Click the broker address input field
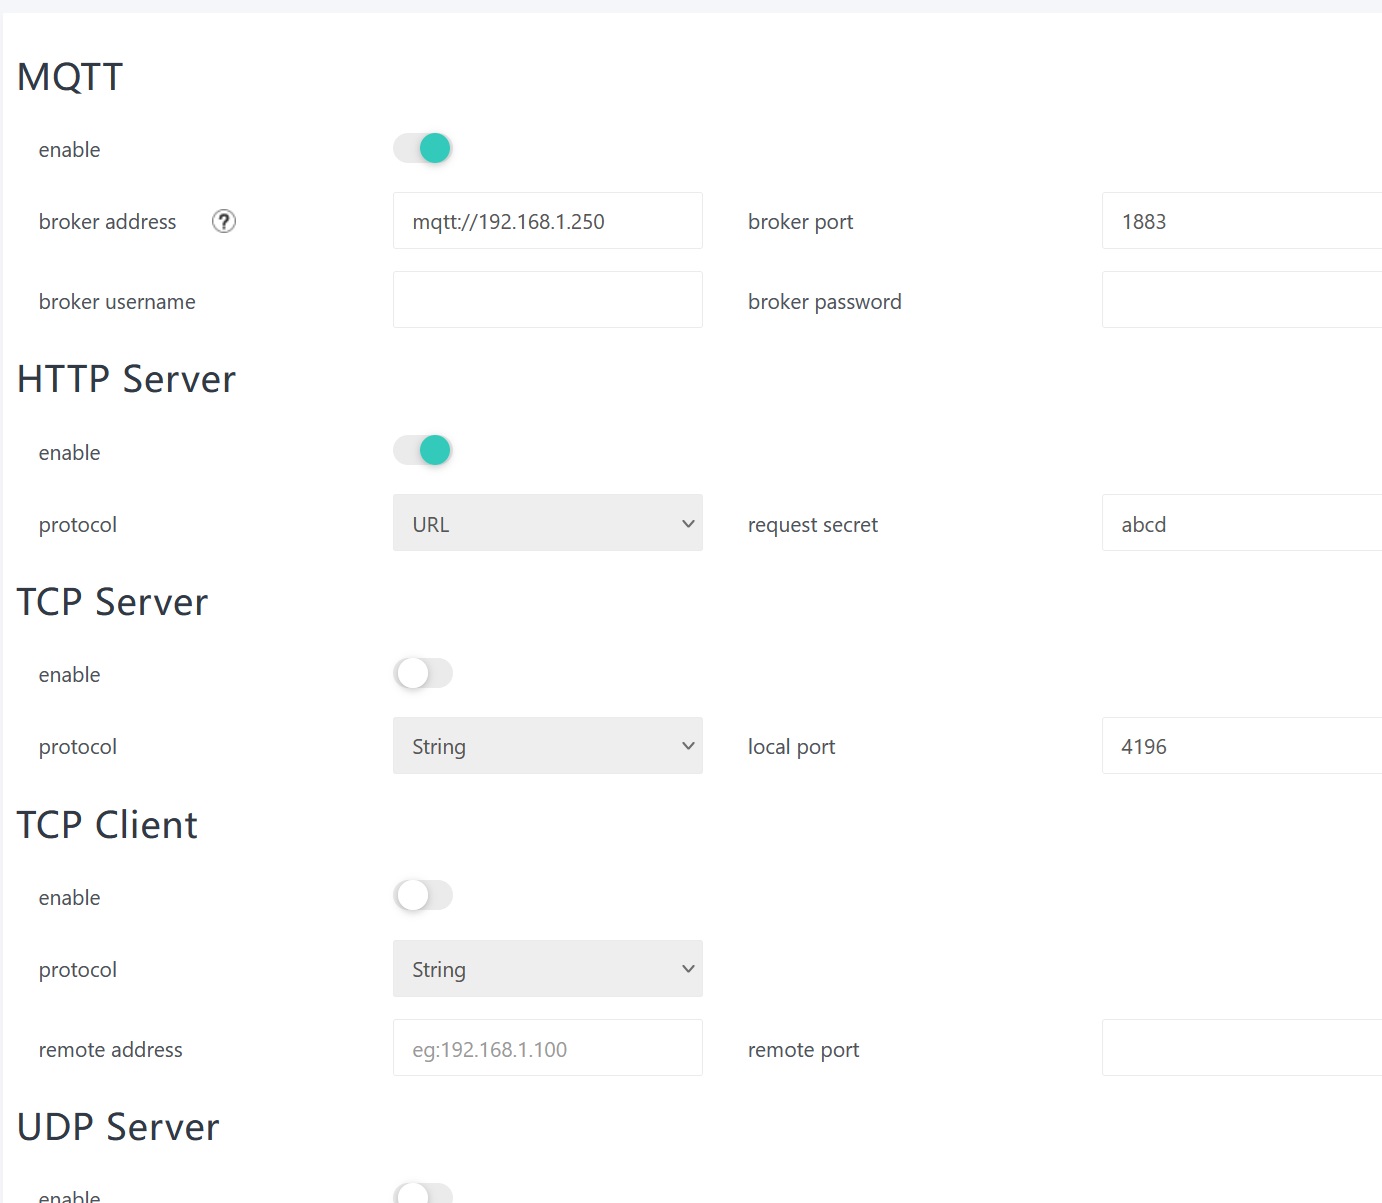The height and width of the screenshot is (1203, 1382). tap(547, 221)
